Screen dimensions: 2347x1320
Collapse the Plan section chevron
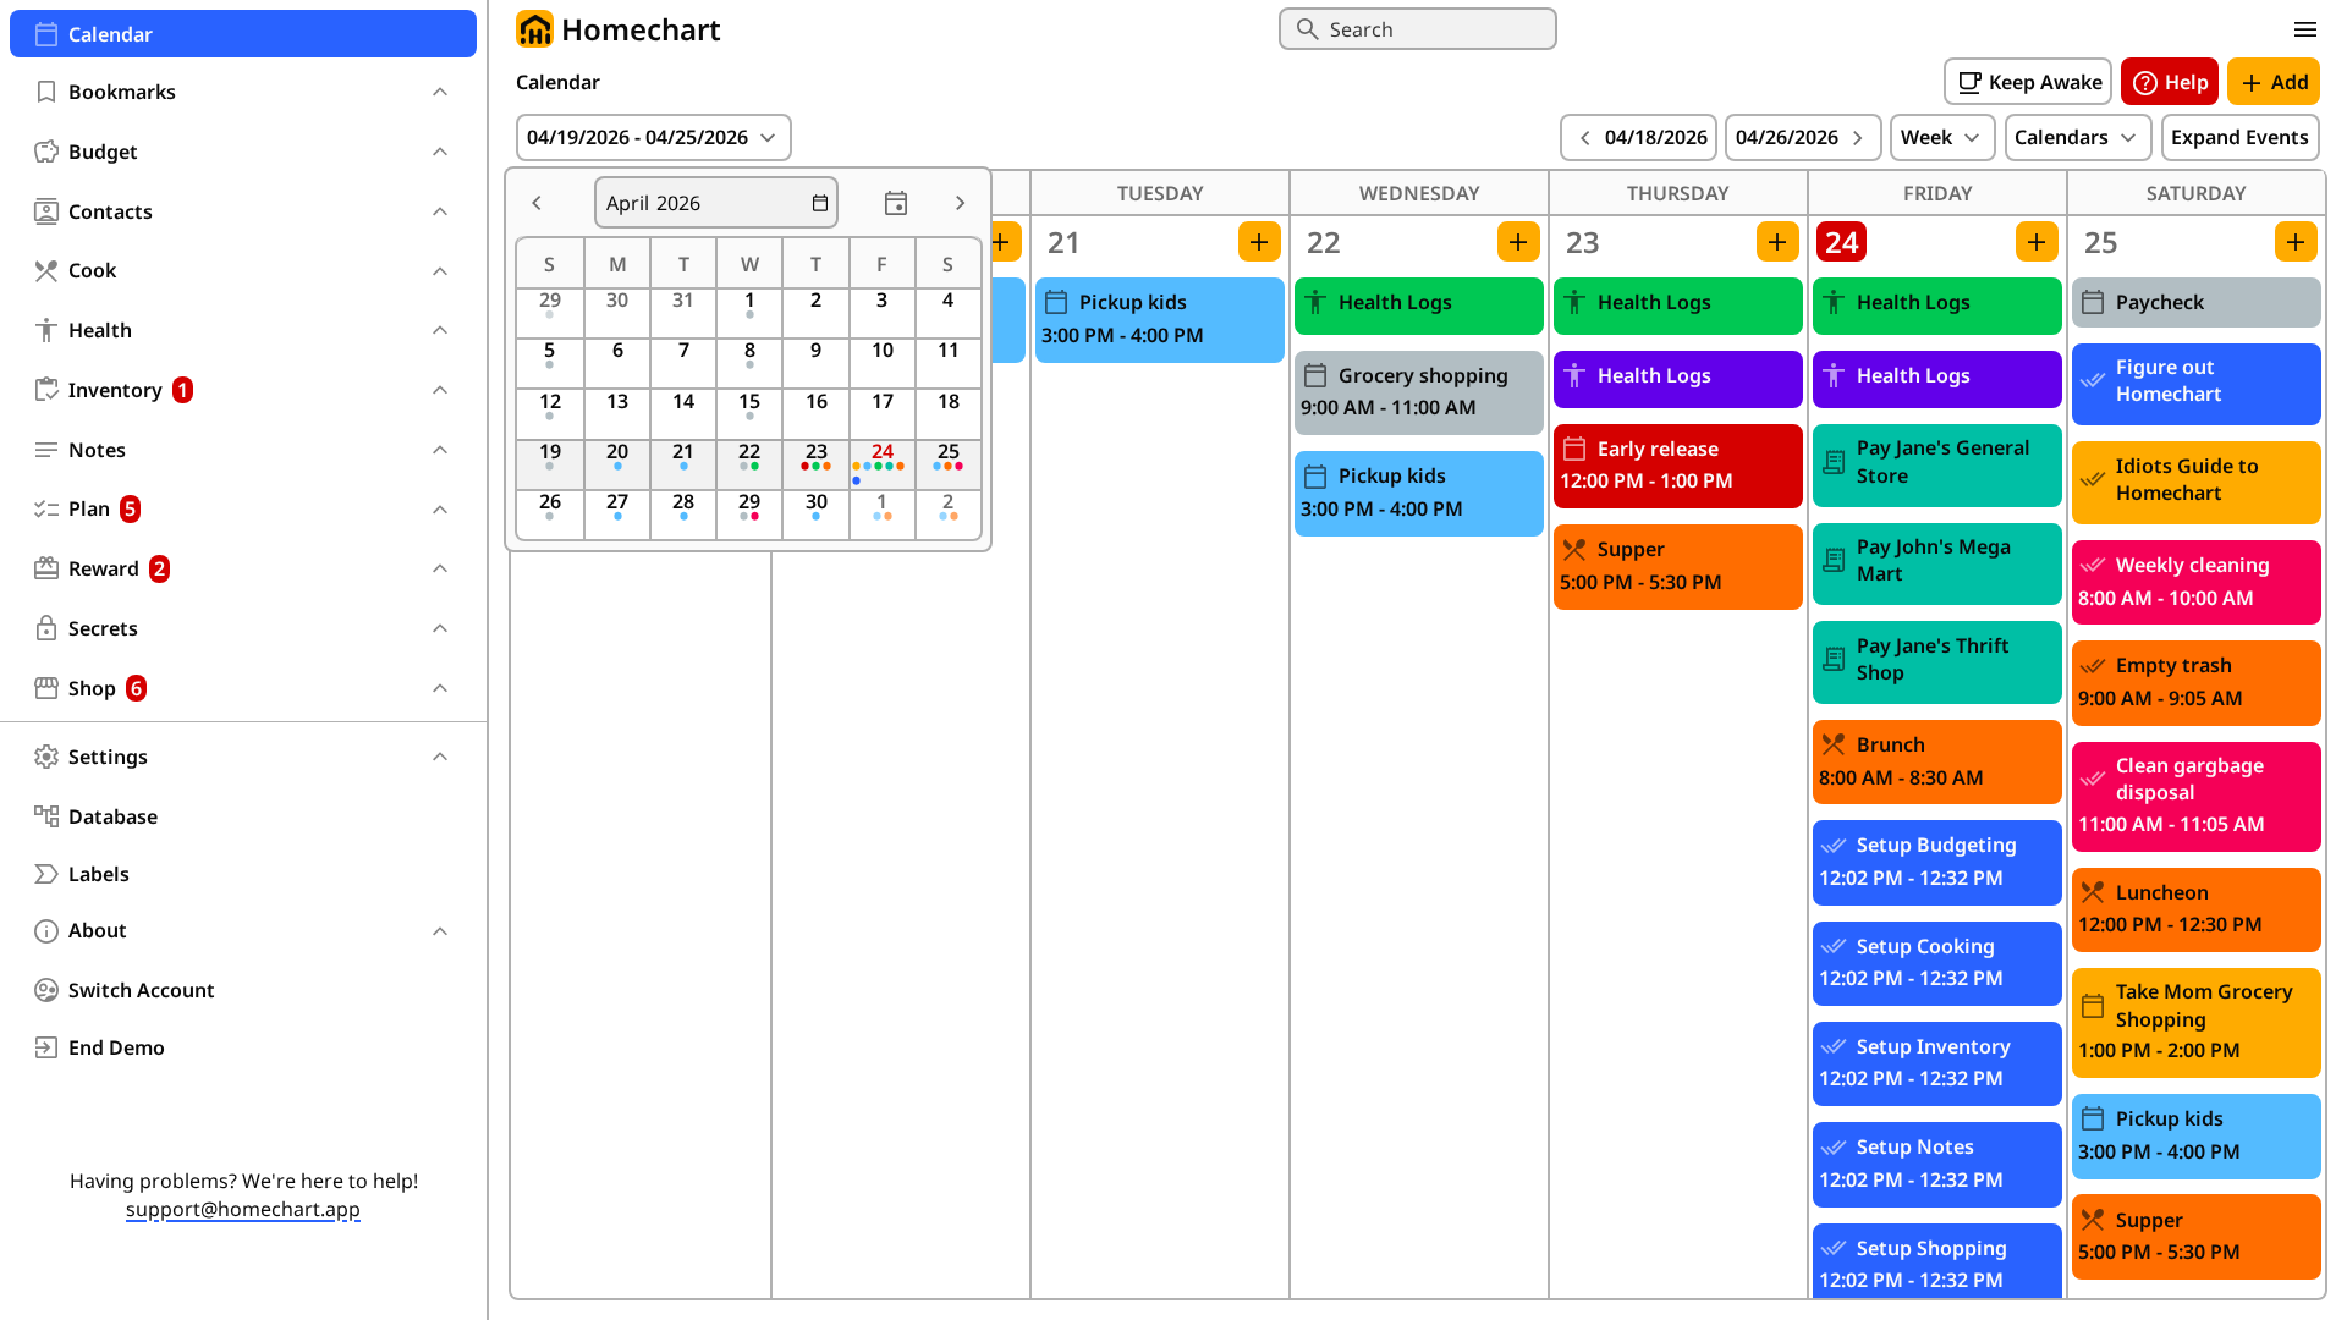pos(440,509)
